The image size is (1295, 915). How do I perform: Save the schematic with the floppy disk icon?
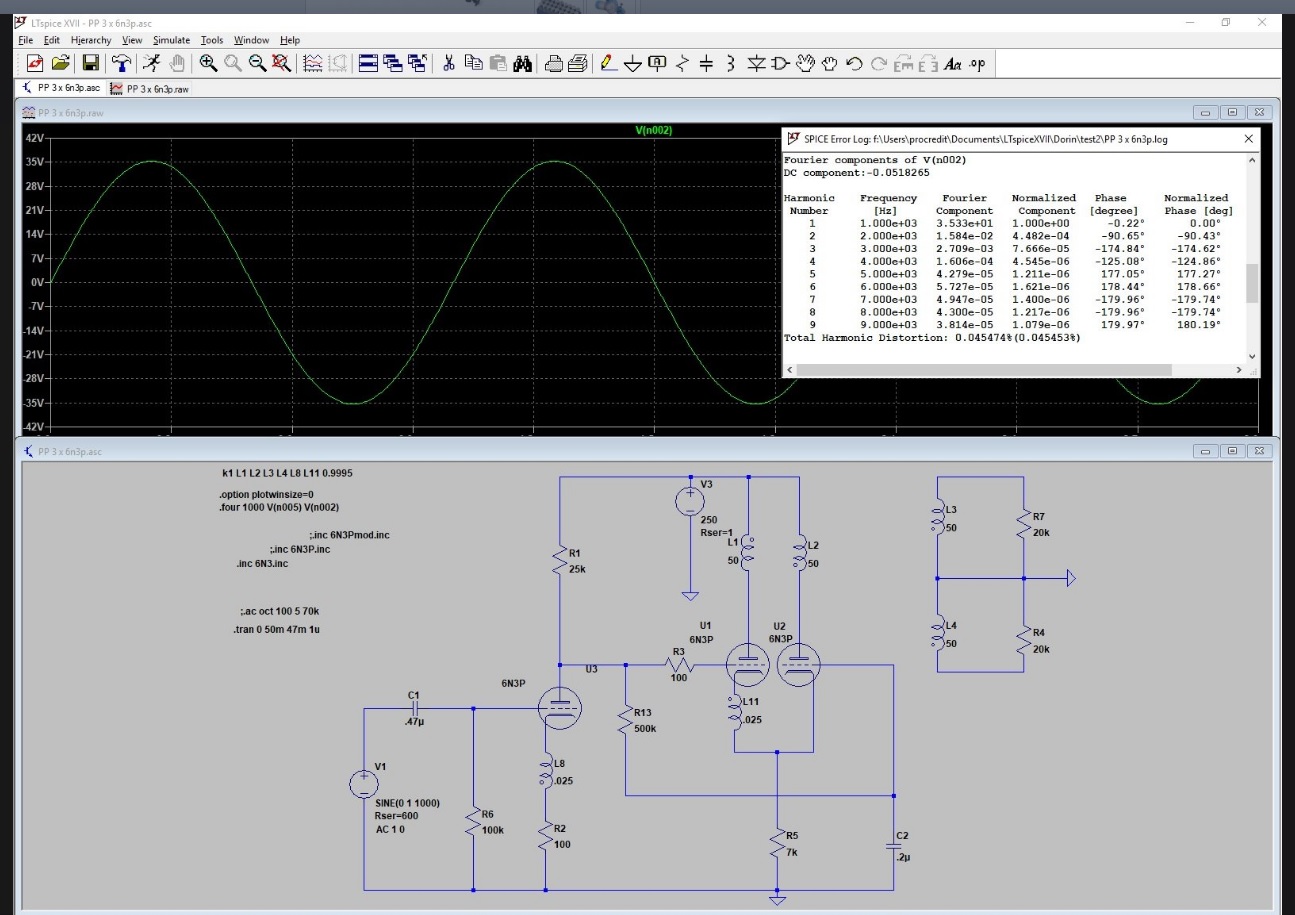tap(91, 64)
